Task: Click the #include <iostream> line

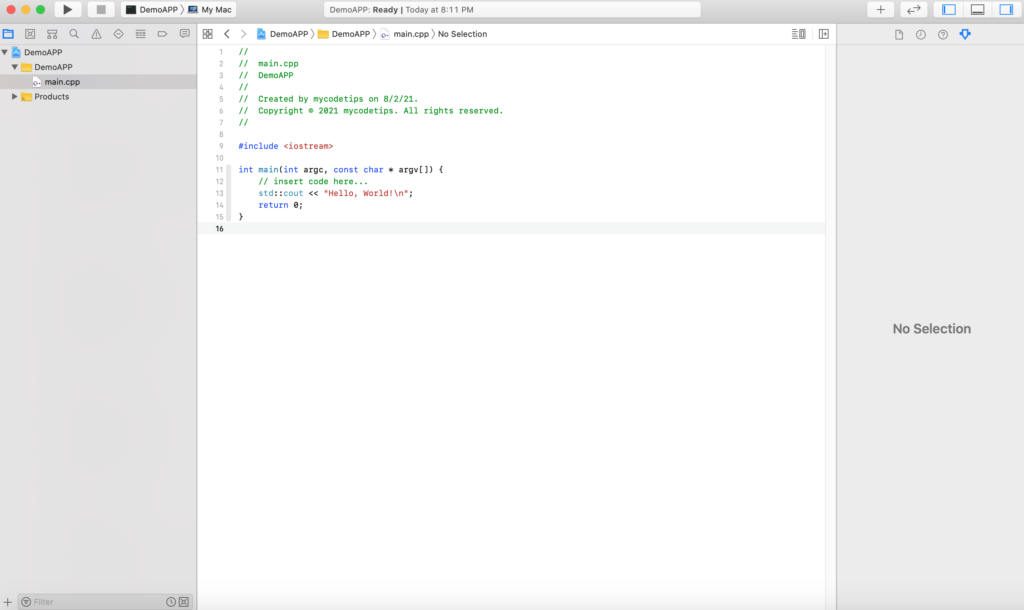Action: 285,146
